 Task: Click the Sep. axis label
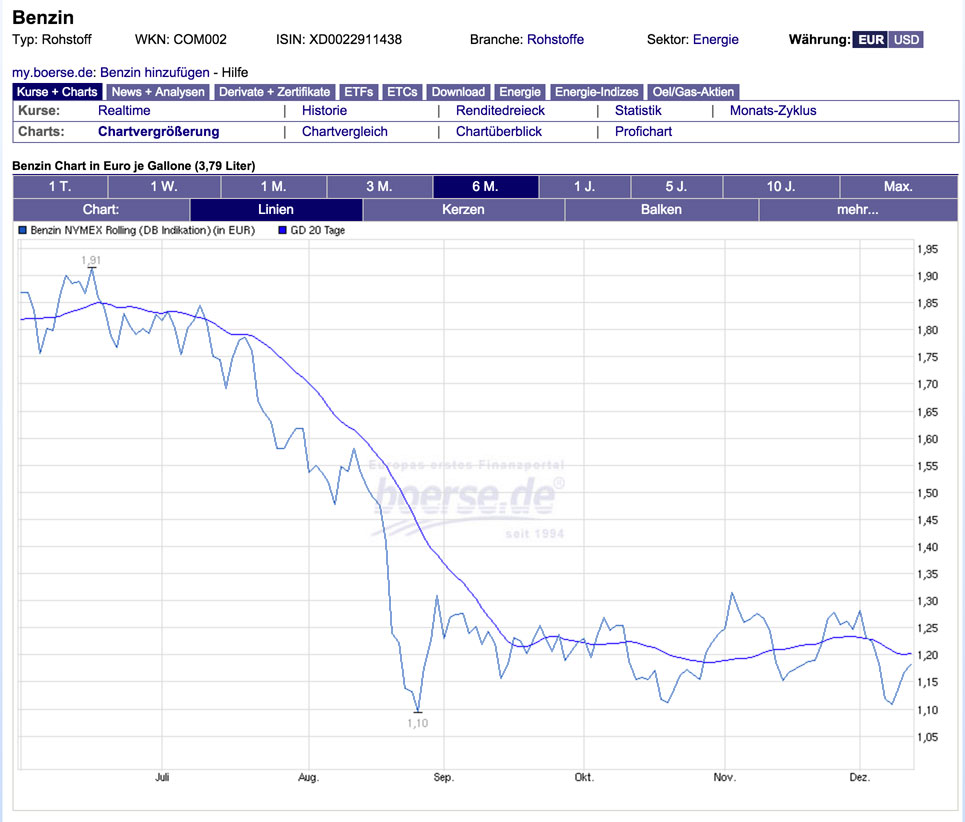click(444, 777)
